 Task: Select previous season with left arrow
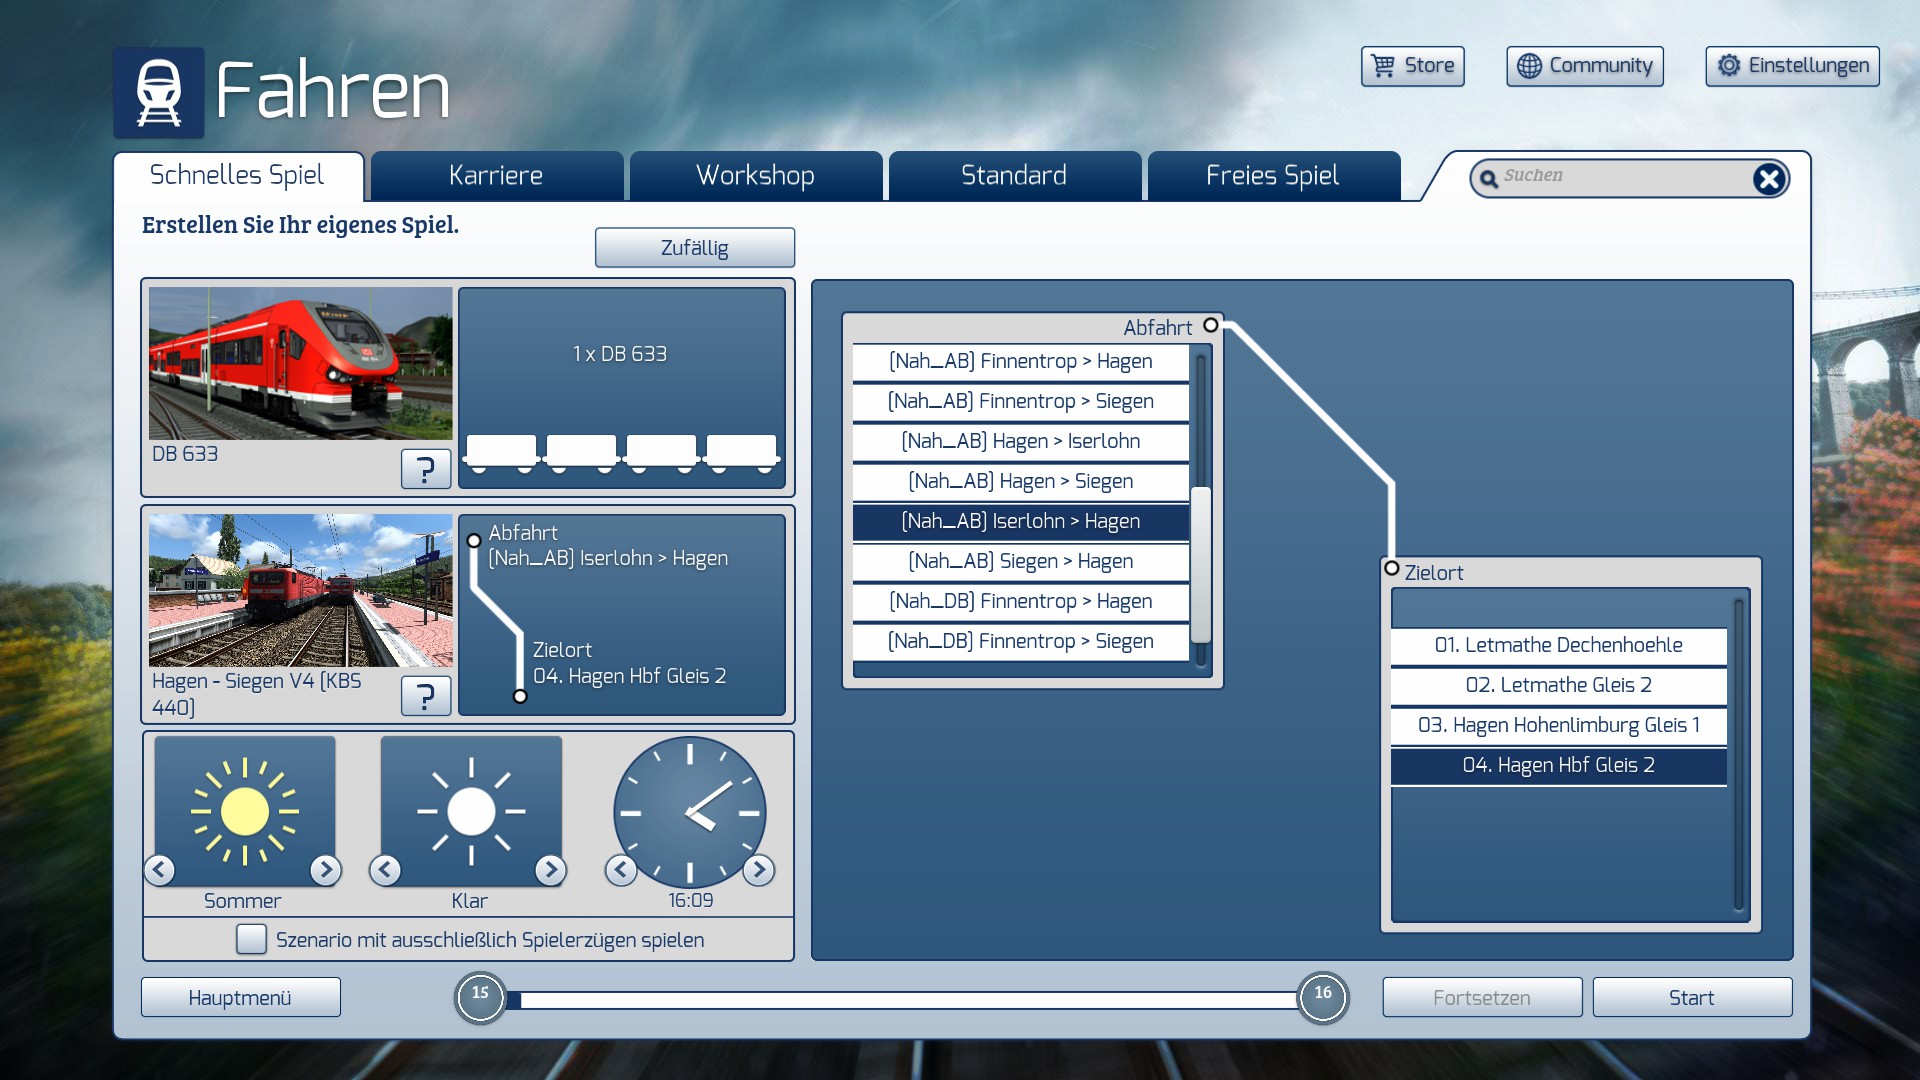[x=160, y=870]
